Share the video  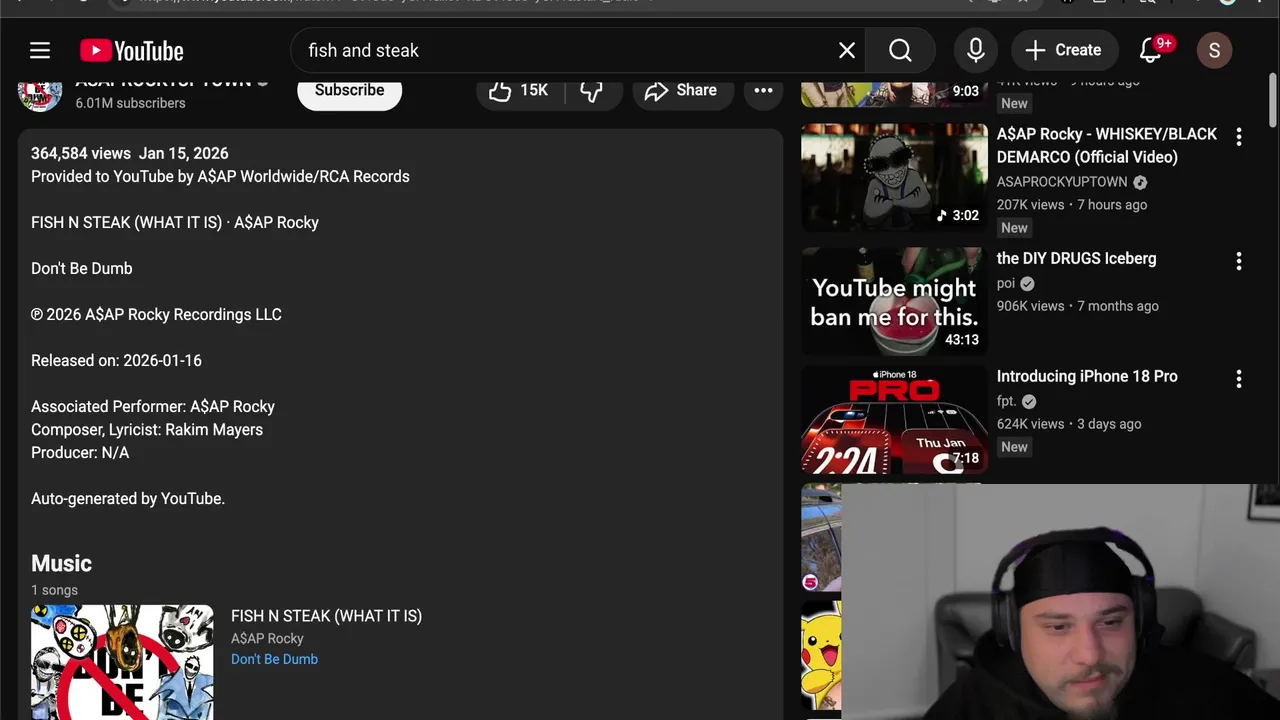coord(681,91)
